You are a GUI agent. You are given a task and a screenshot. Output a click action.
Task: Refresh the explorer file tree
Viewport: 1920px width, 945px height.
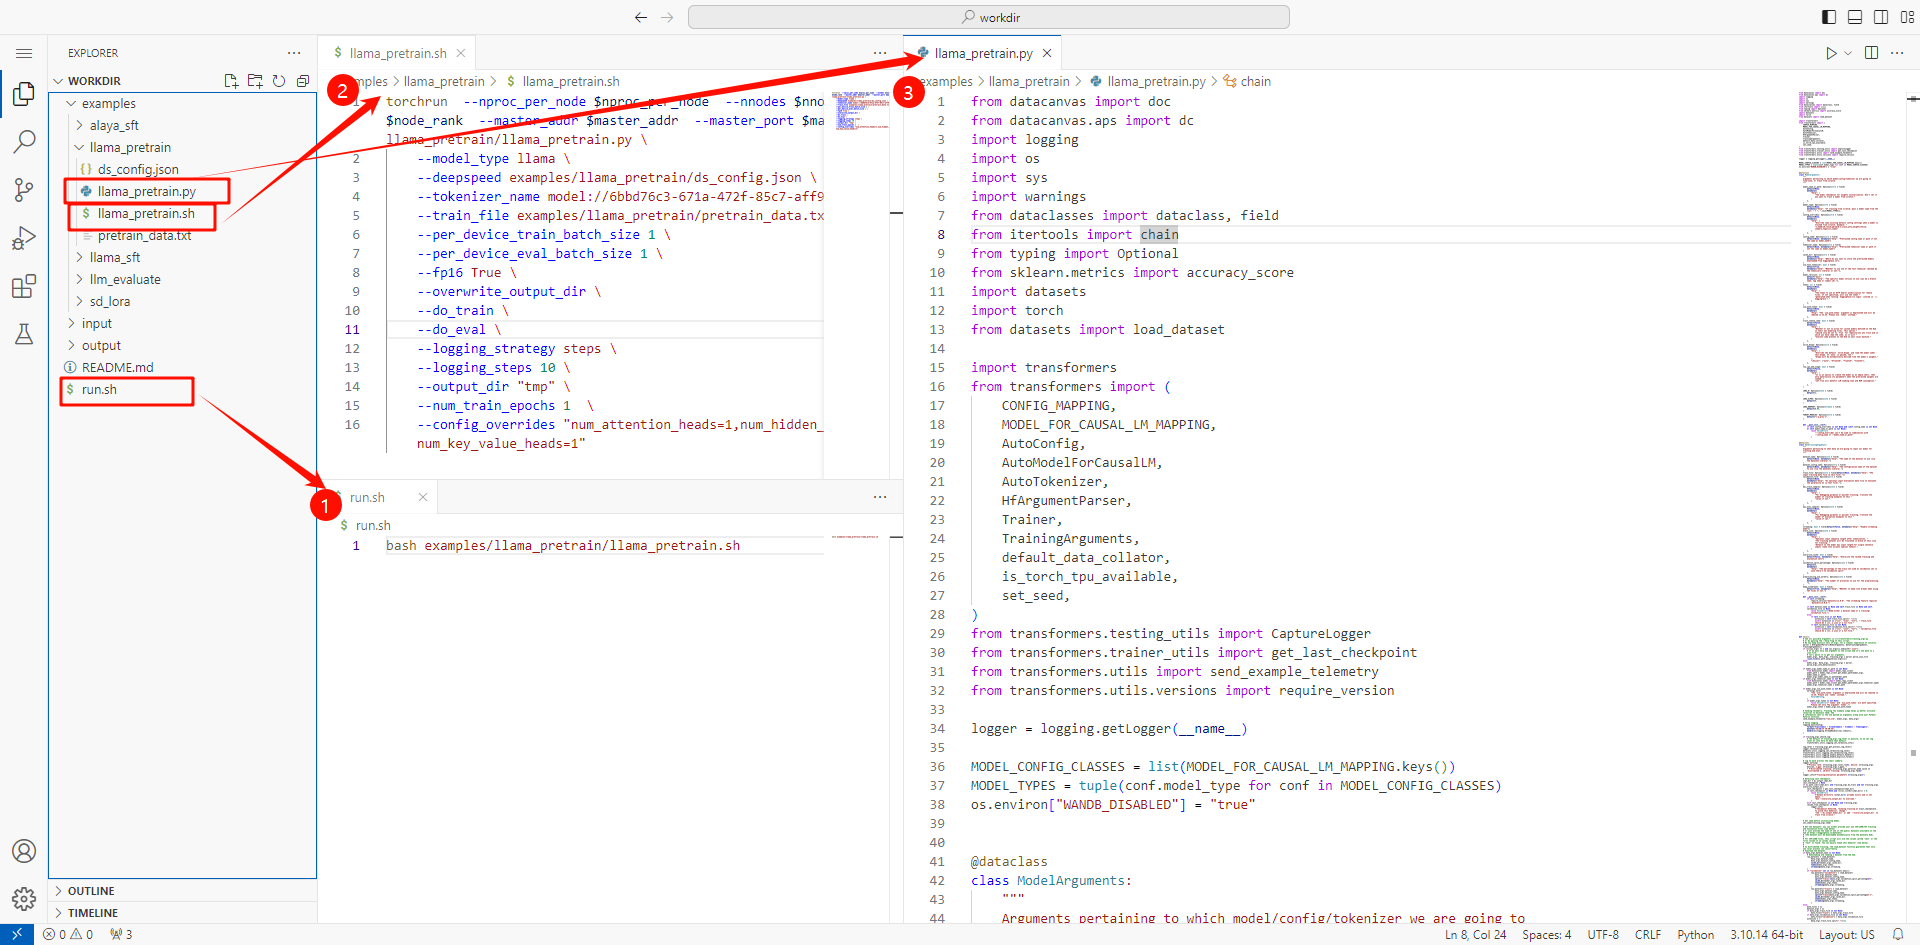coord(279,81)
